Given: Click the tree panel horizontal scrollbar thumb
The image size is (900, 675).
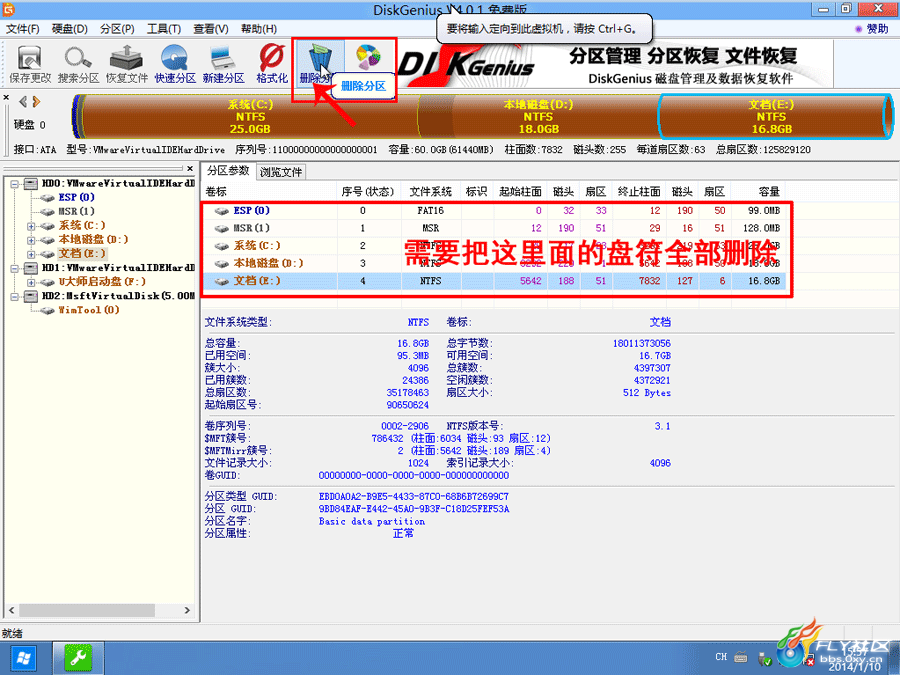Looking at the screenshot, I should click(x=86, y=610).
